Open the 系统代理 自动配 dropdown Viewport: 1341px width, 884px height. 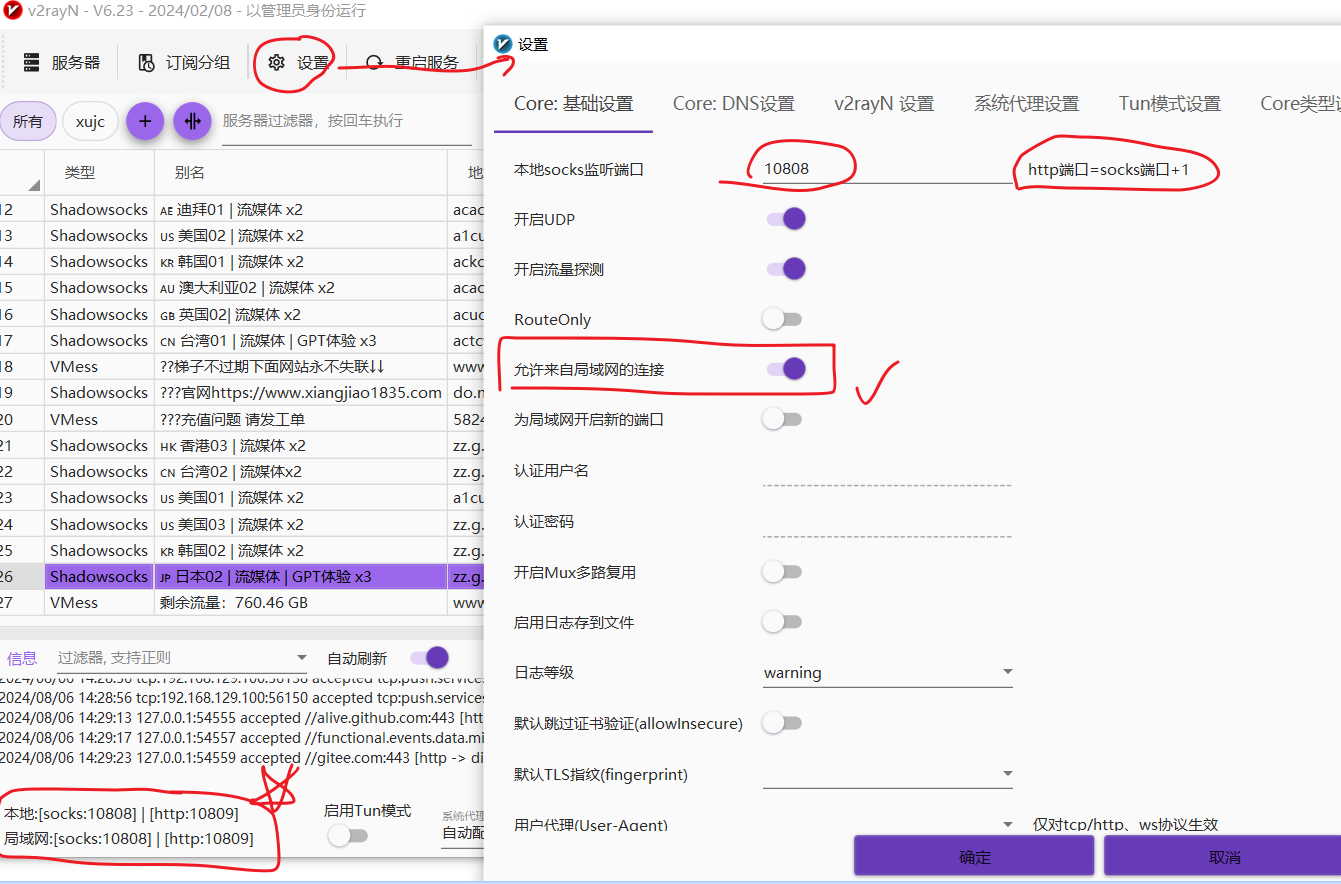(461, 832)
